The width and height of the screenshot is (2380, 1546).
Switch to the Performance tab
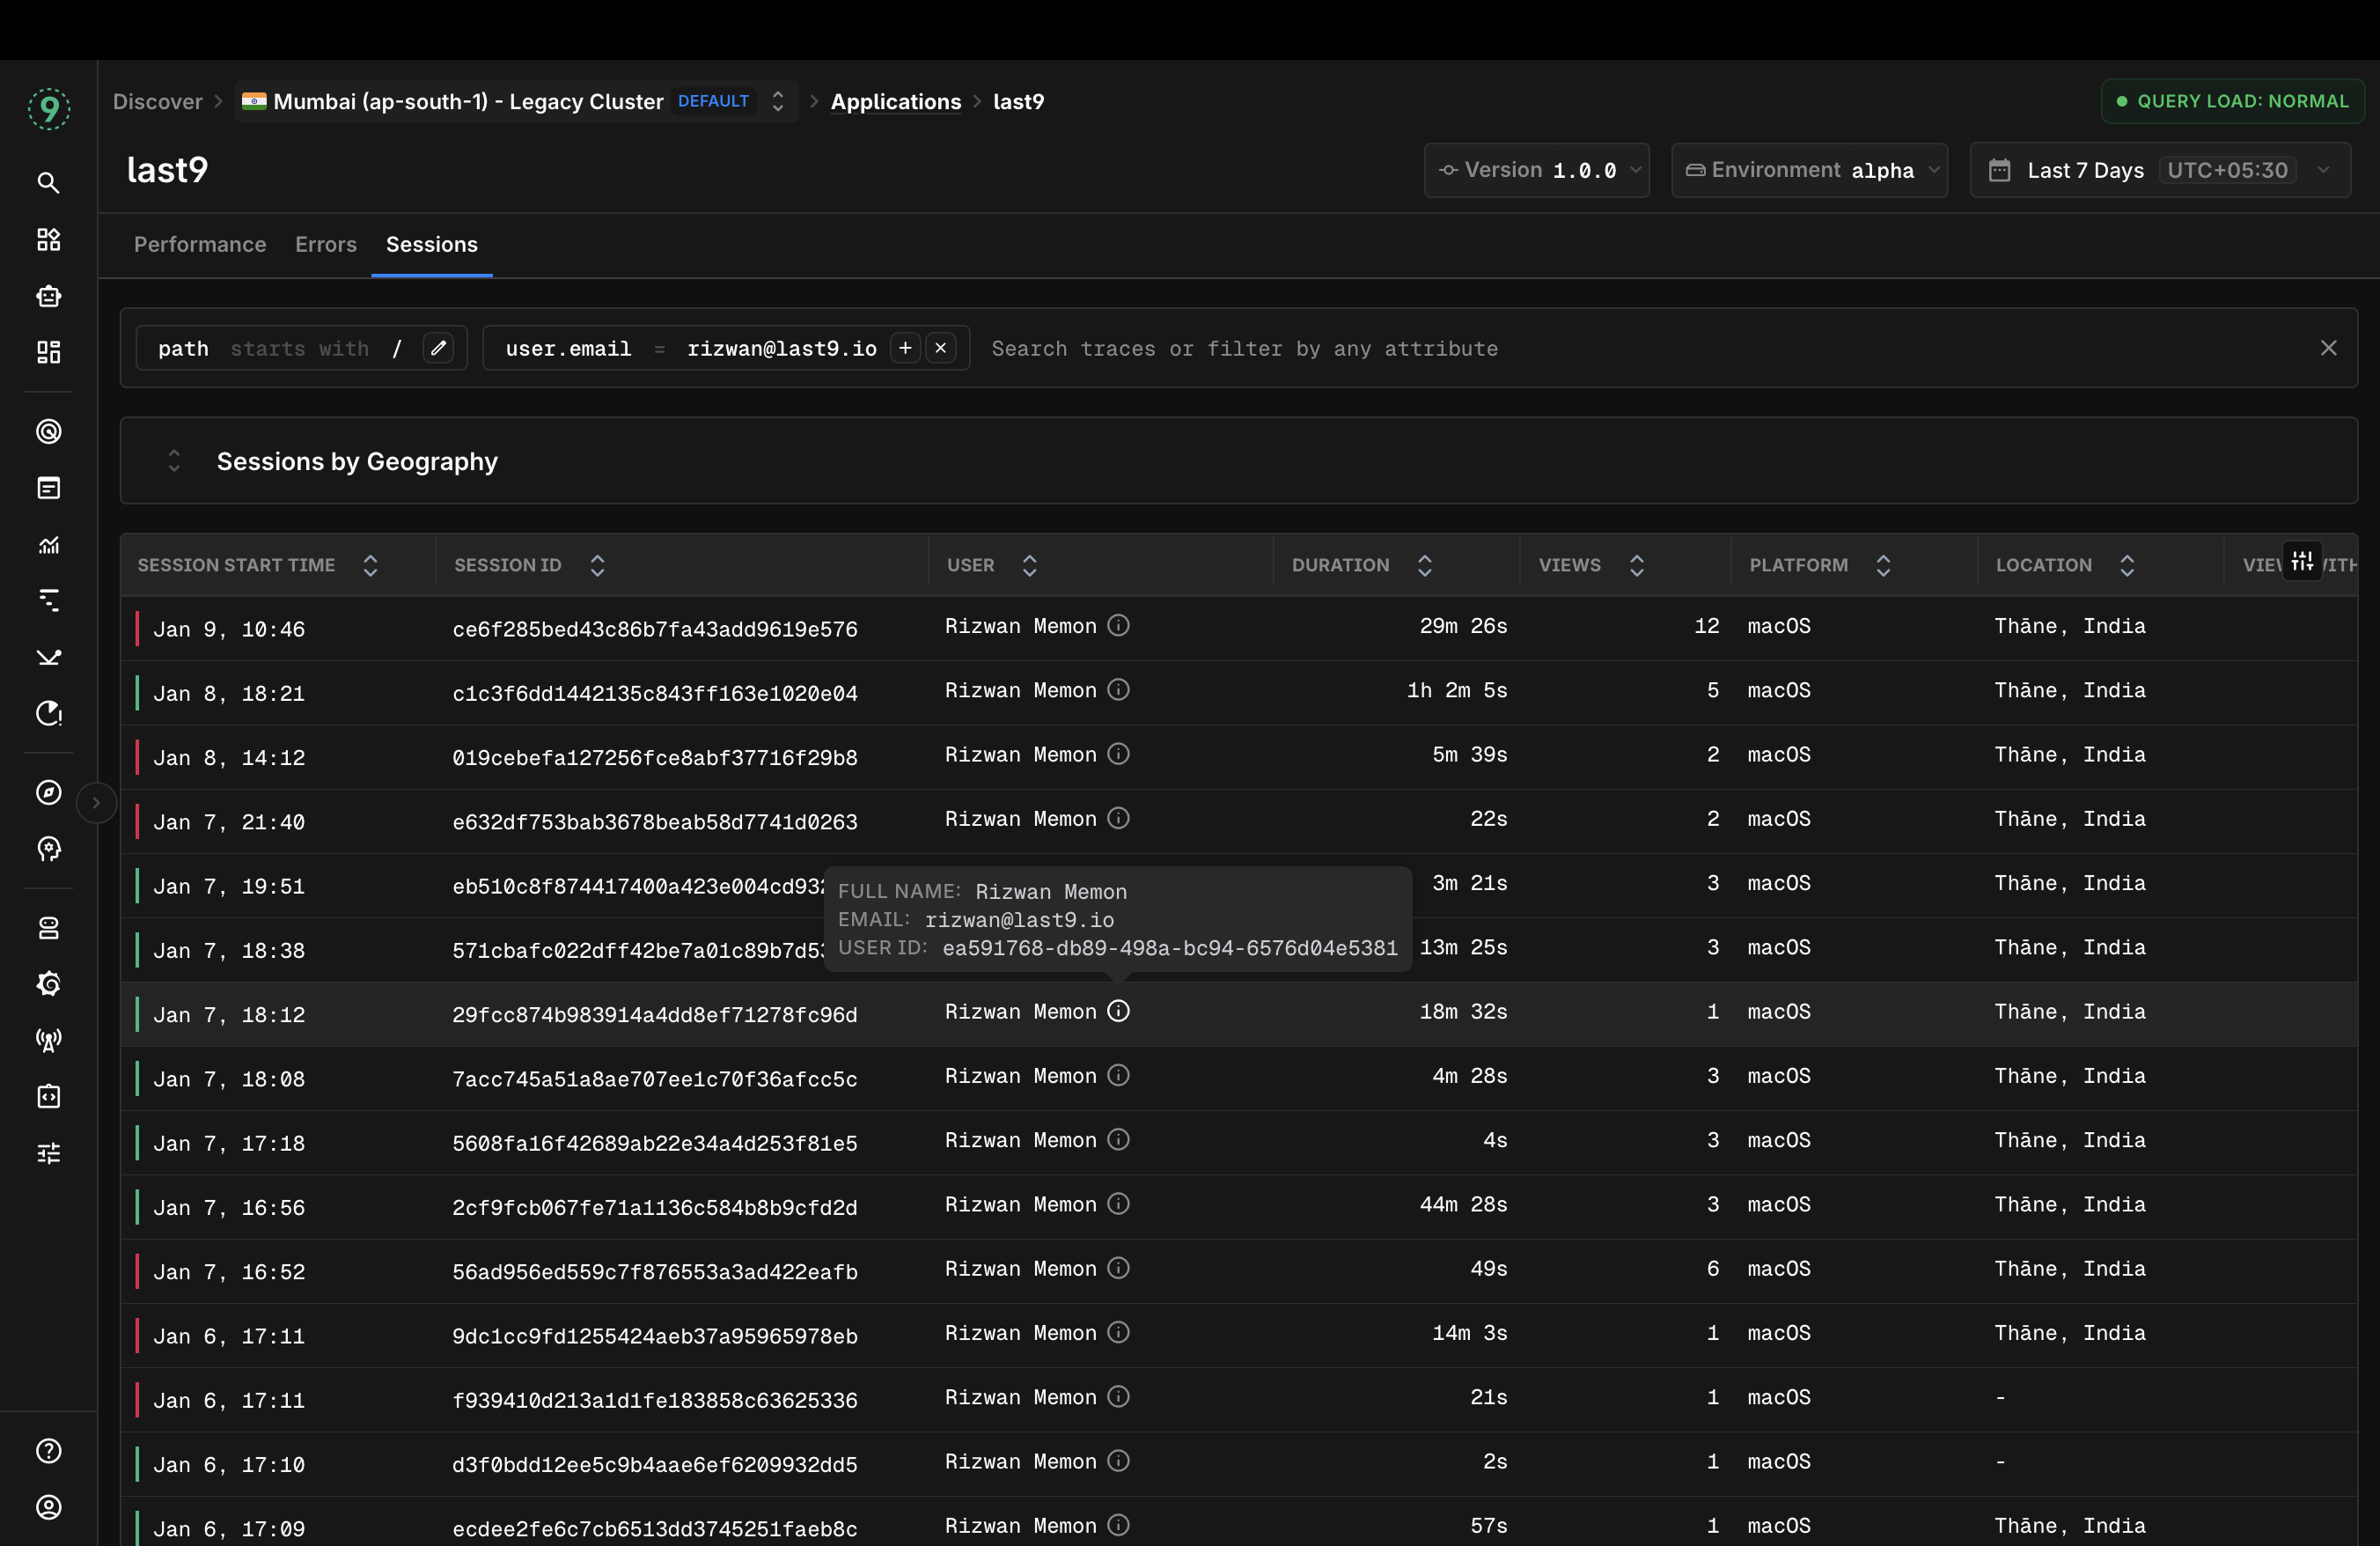click(200, 244)
